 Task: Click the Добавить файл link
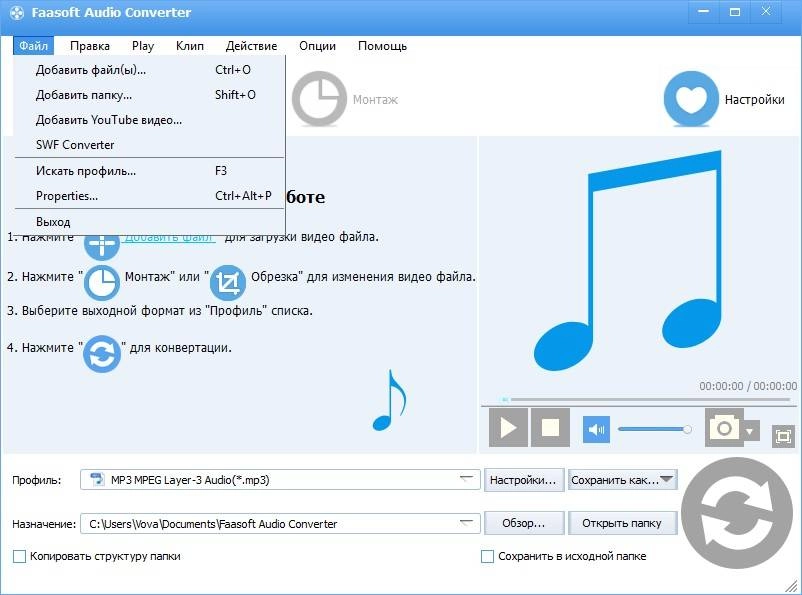pos(169,238)
